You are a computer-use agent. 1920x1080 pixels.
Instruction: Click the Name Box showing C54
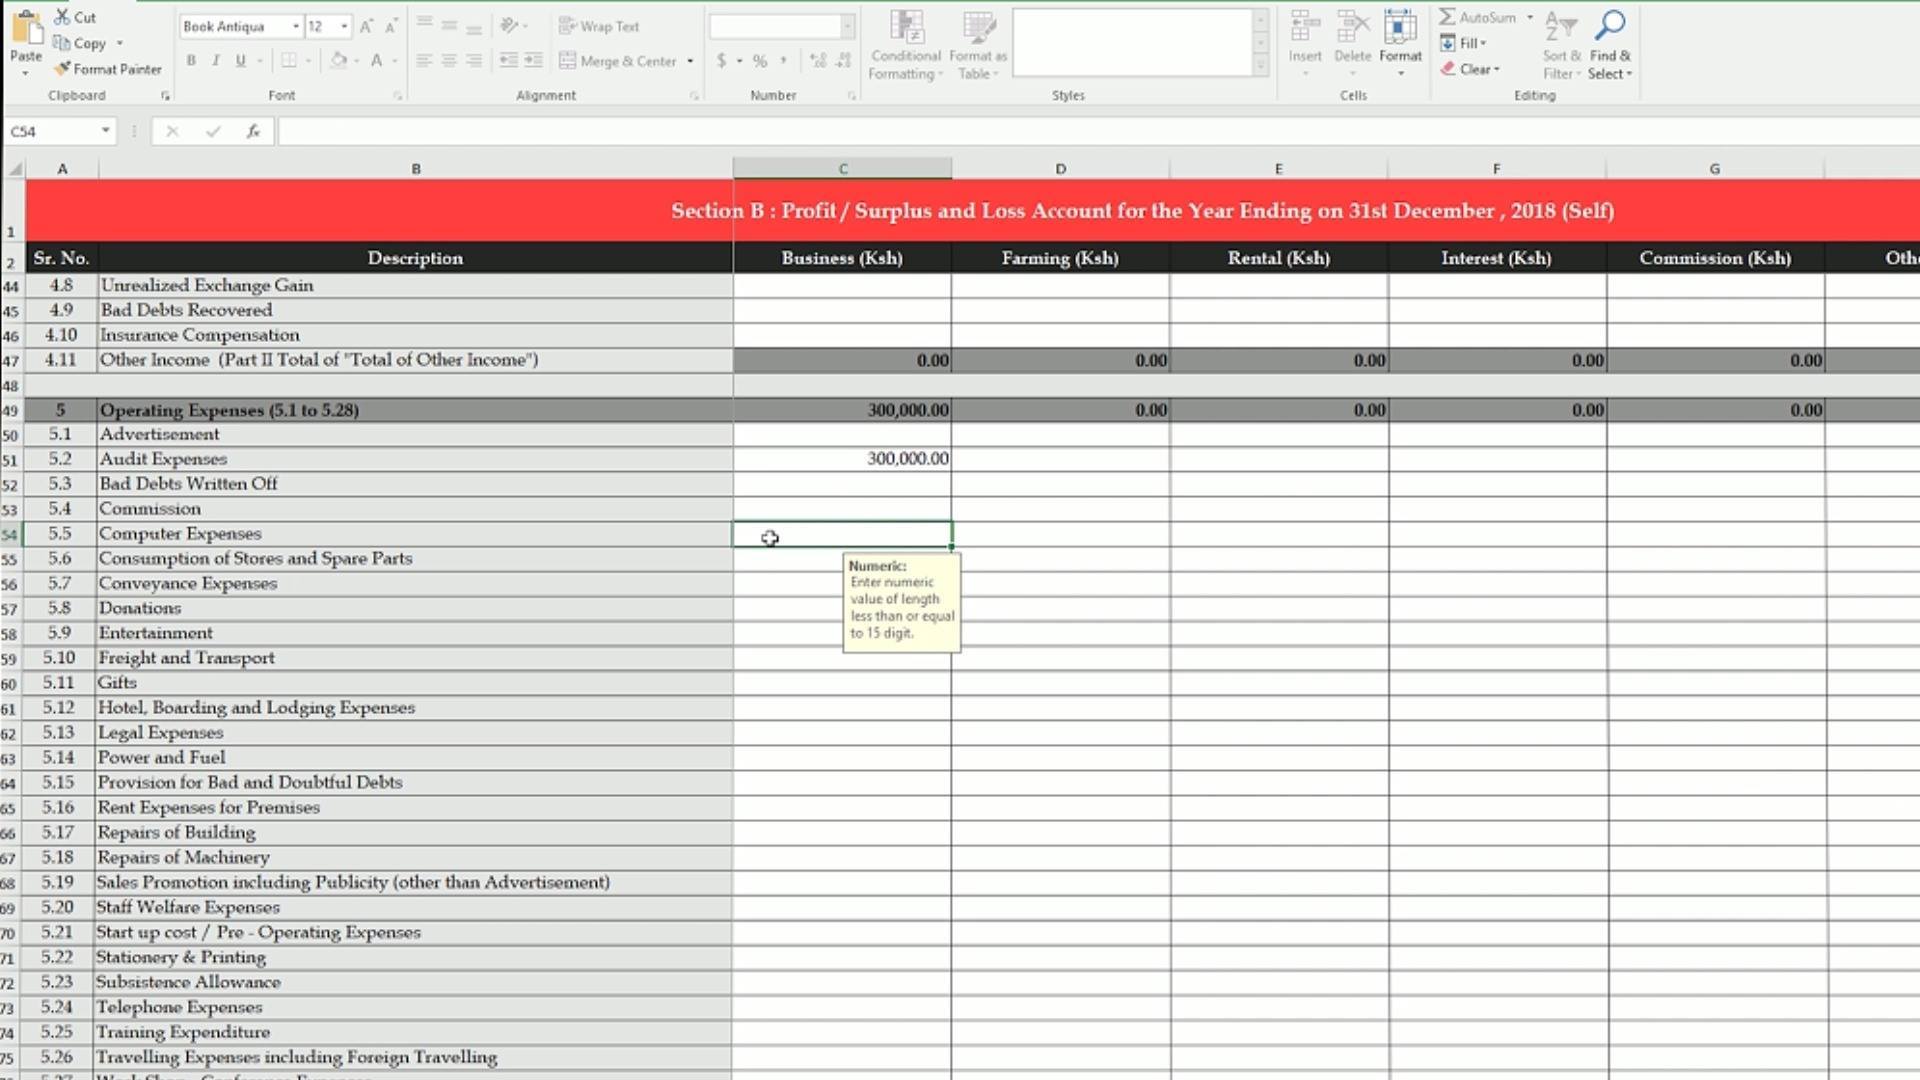click(x=52, y=131)
